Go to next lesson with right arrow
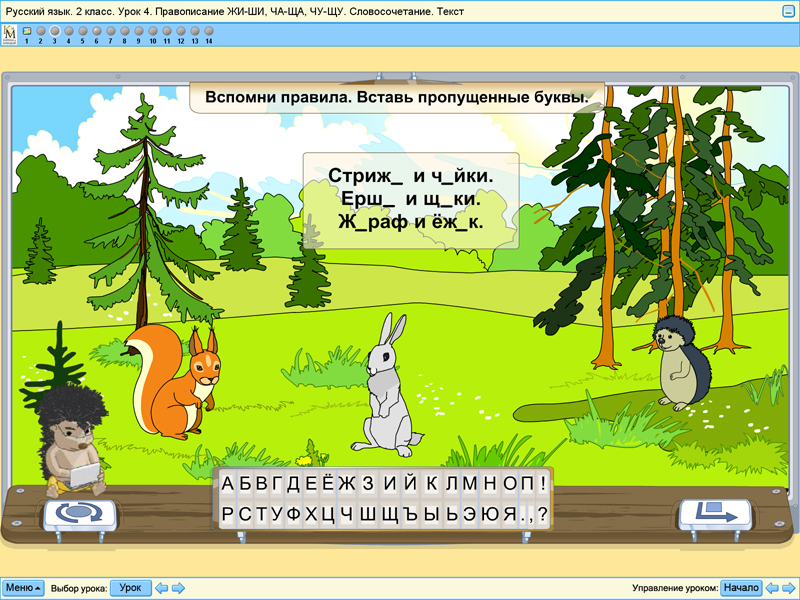This screenshot has height=600, width=800. click(178, 588)
